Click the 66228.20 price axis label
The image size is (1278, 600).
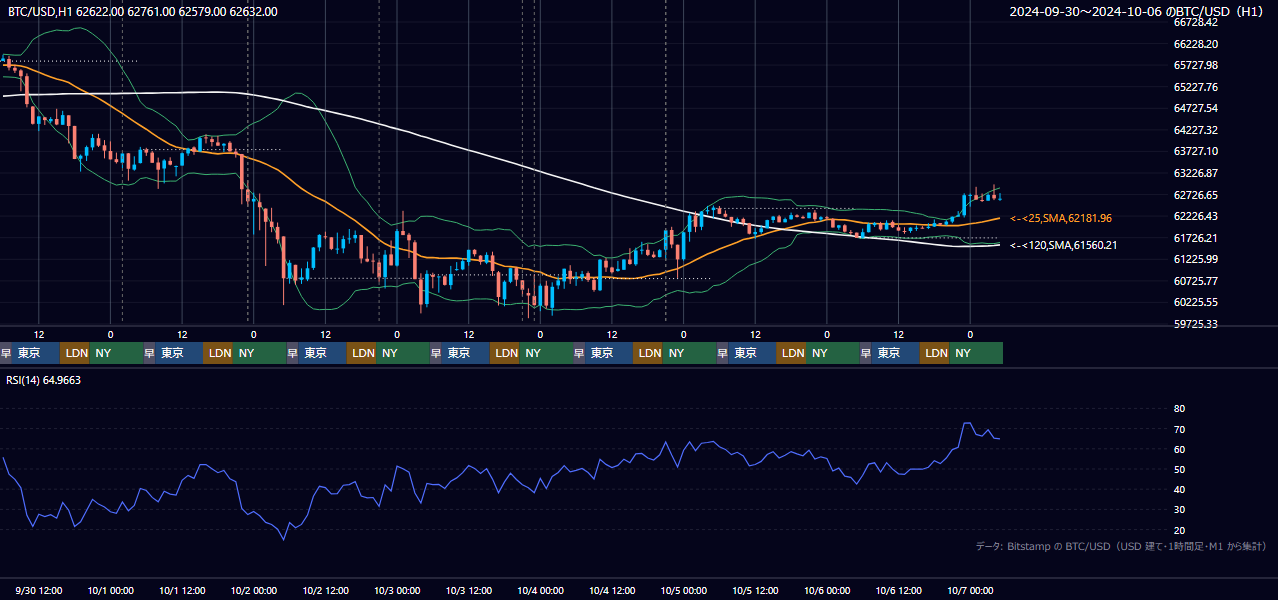click(1195, 44)
